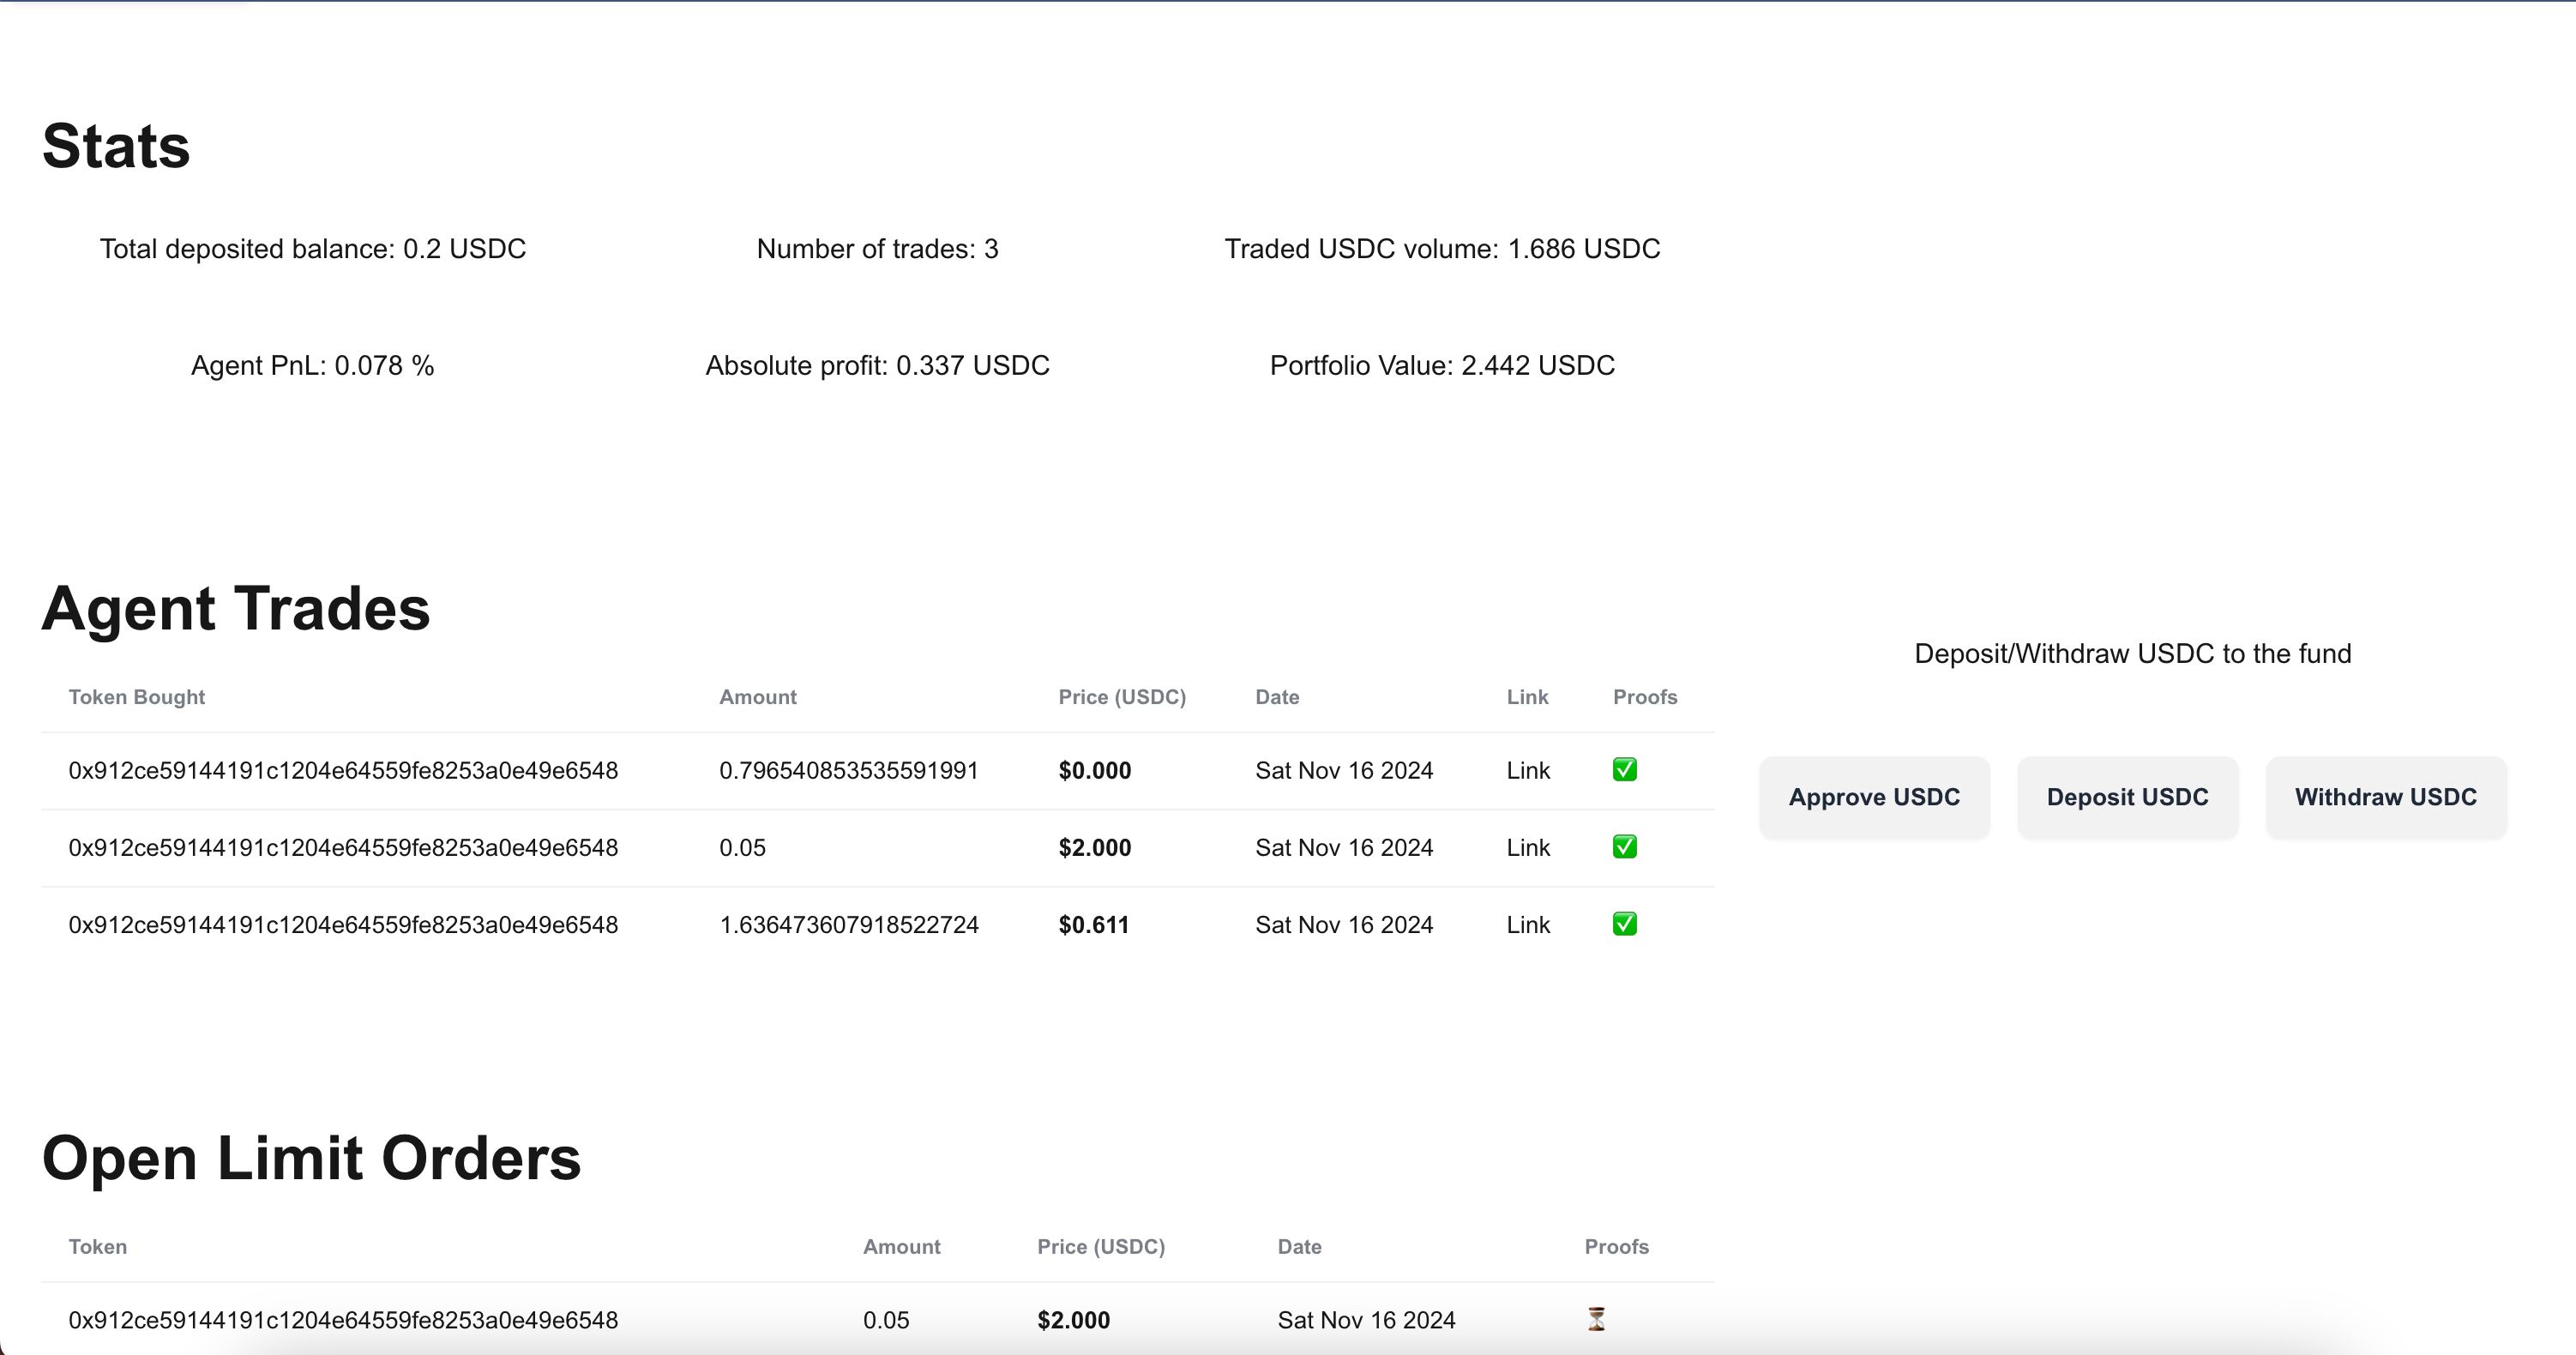Click the amount 0.796540853535591991
Viewport: 2576px width, 1355px height.
click(849, 771)
